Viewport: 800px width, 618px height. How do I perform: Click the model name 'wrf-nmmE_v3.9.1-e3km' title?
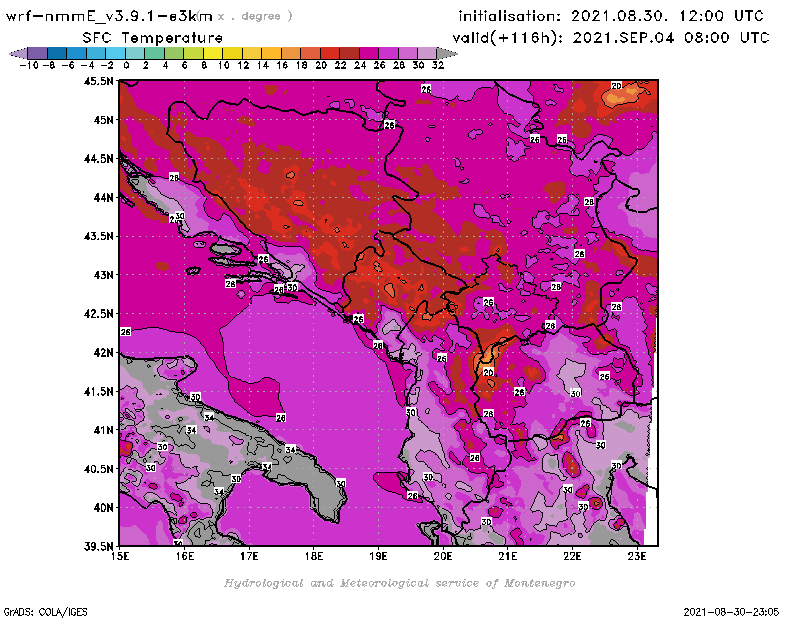tap(109, 16)
